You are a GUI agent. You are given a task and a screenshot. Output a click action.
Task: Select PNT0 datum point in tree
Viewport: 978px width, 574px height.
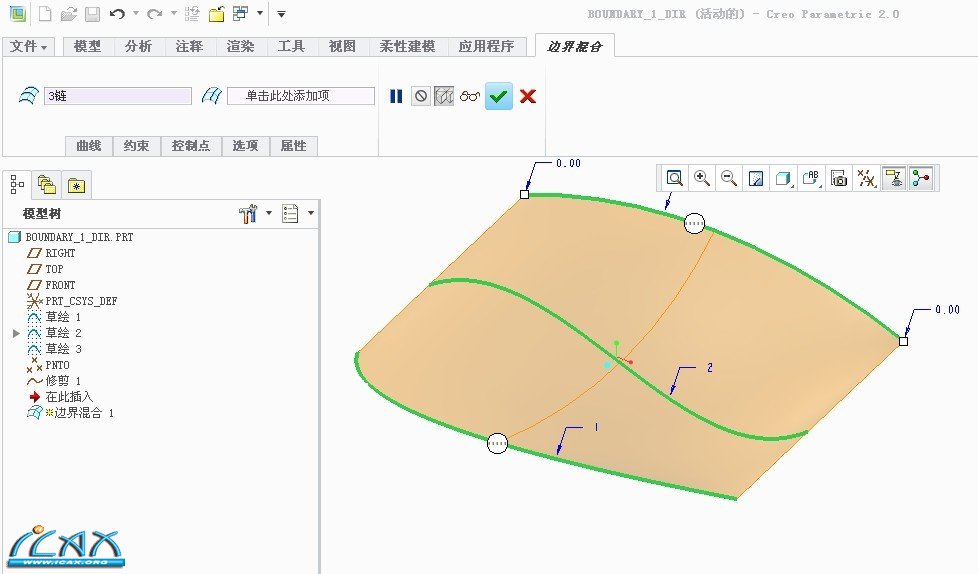[48, 365]
